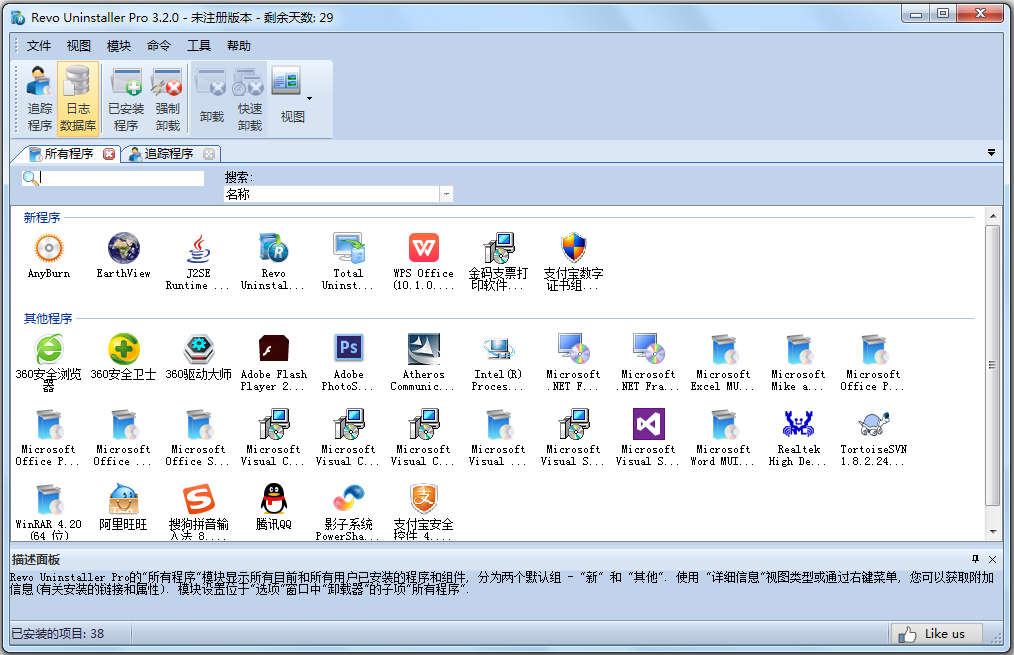The height and width of the screenshot is (655, 1014).
Task: Click the Like us button
Action: 936,634
